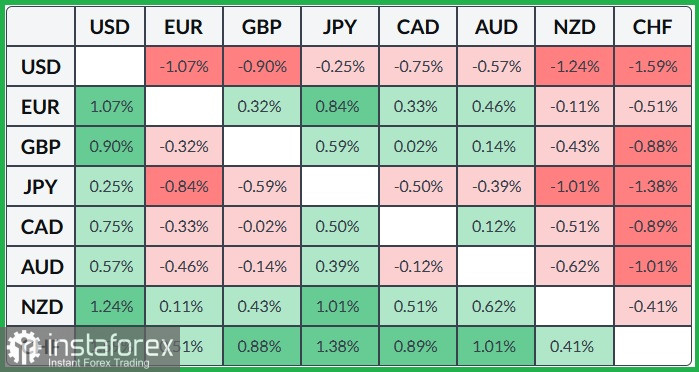The width and height of the screenshot is (699, 372).
Task: Click the GBP row label
Action: click(x=40, y=146)
